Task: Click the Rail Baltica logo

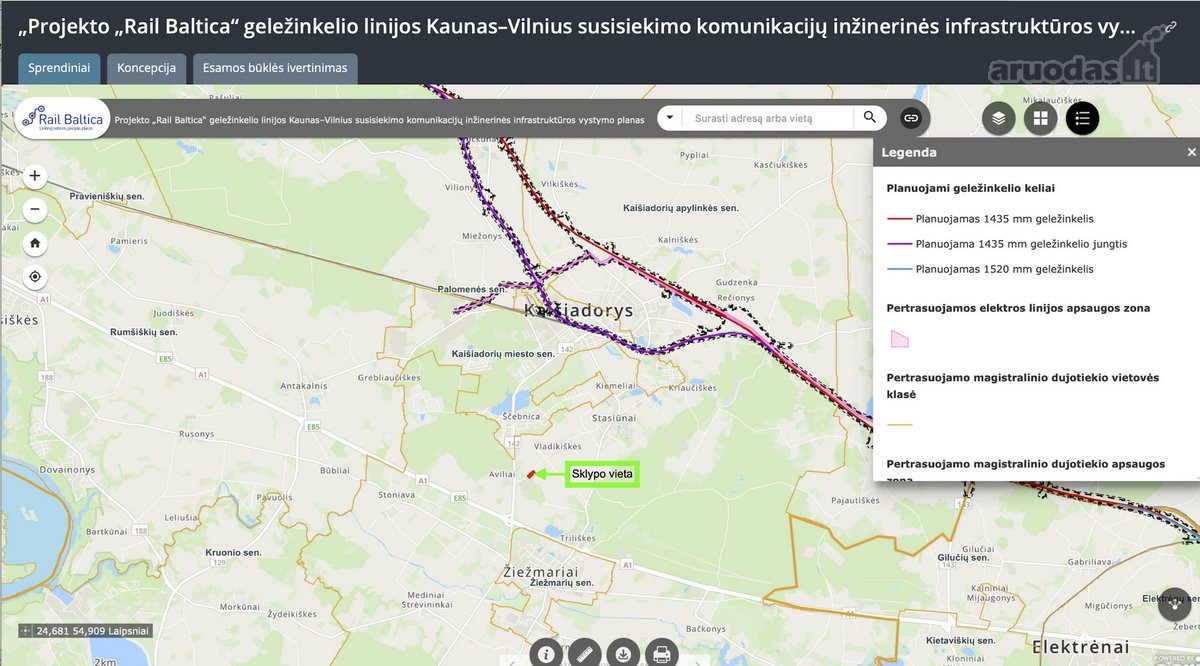Action: tap(61, 118)
